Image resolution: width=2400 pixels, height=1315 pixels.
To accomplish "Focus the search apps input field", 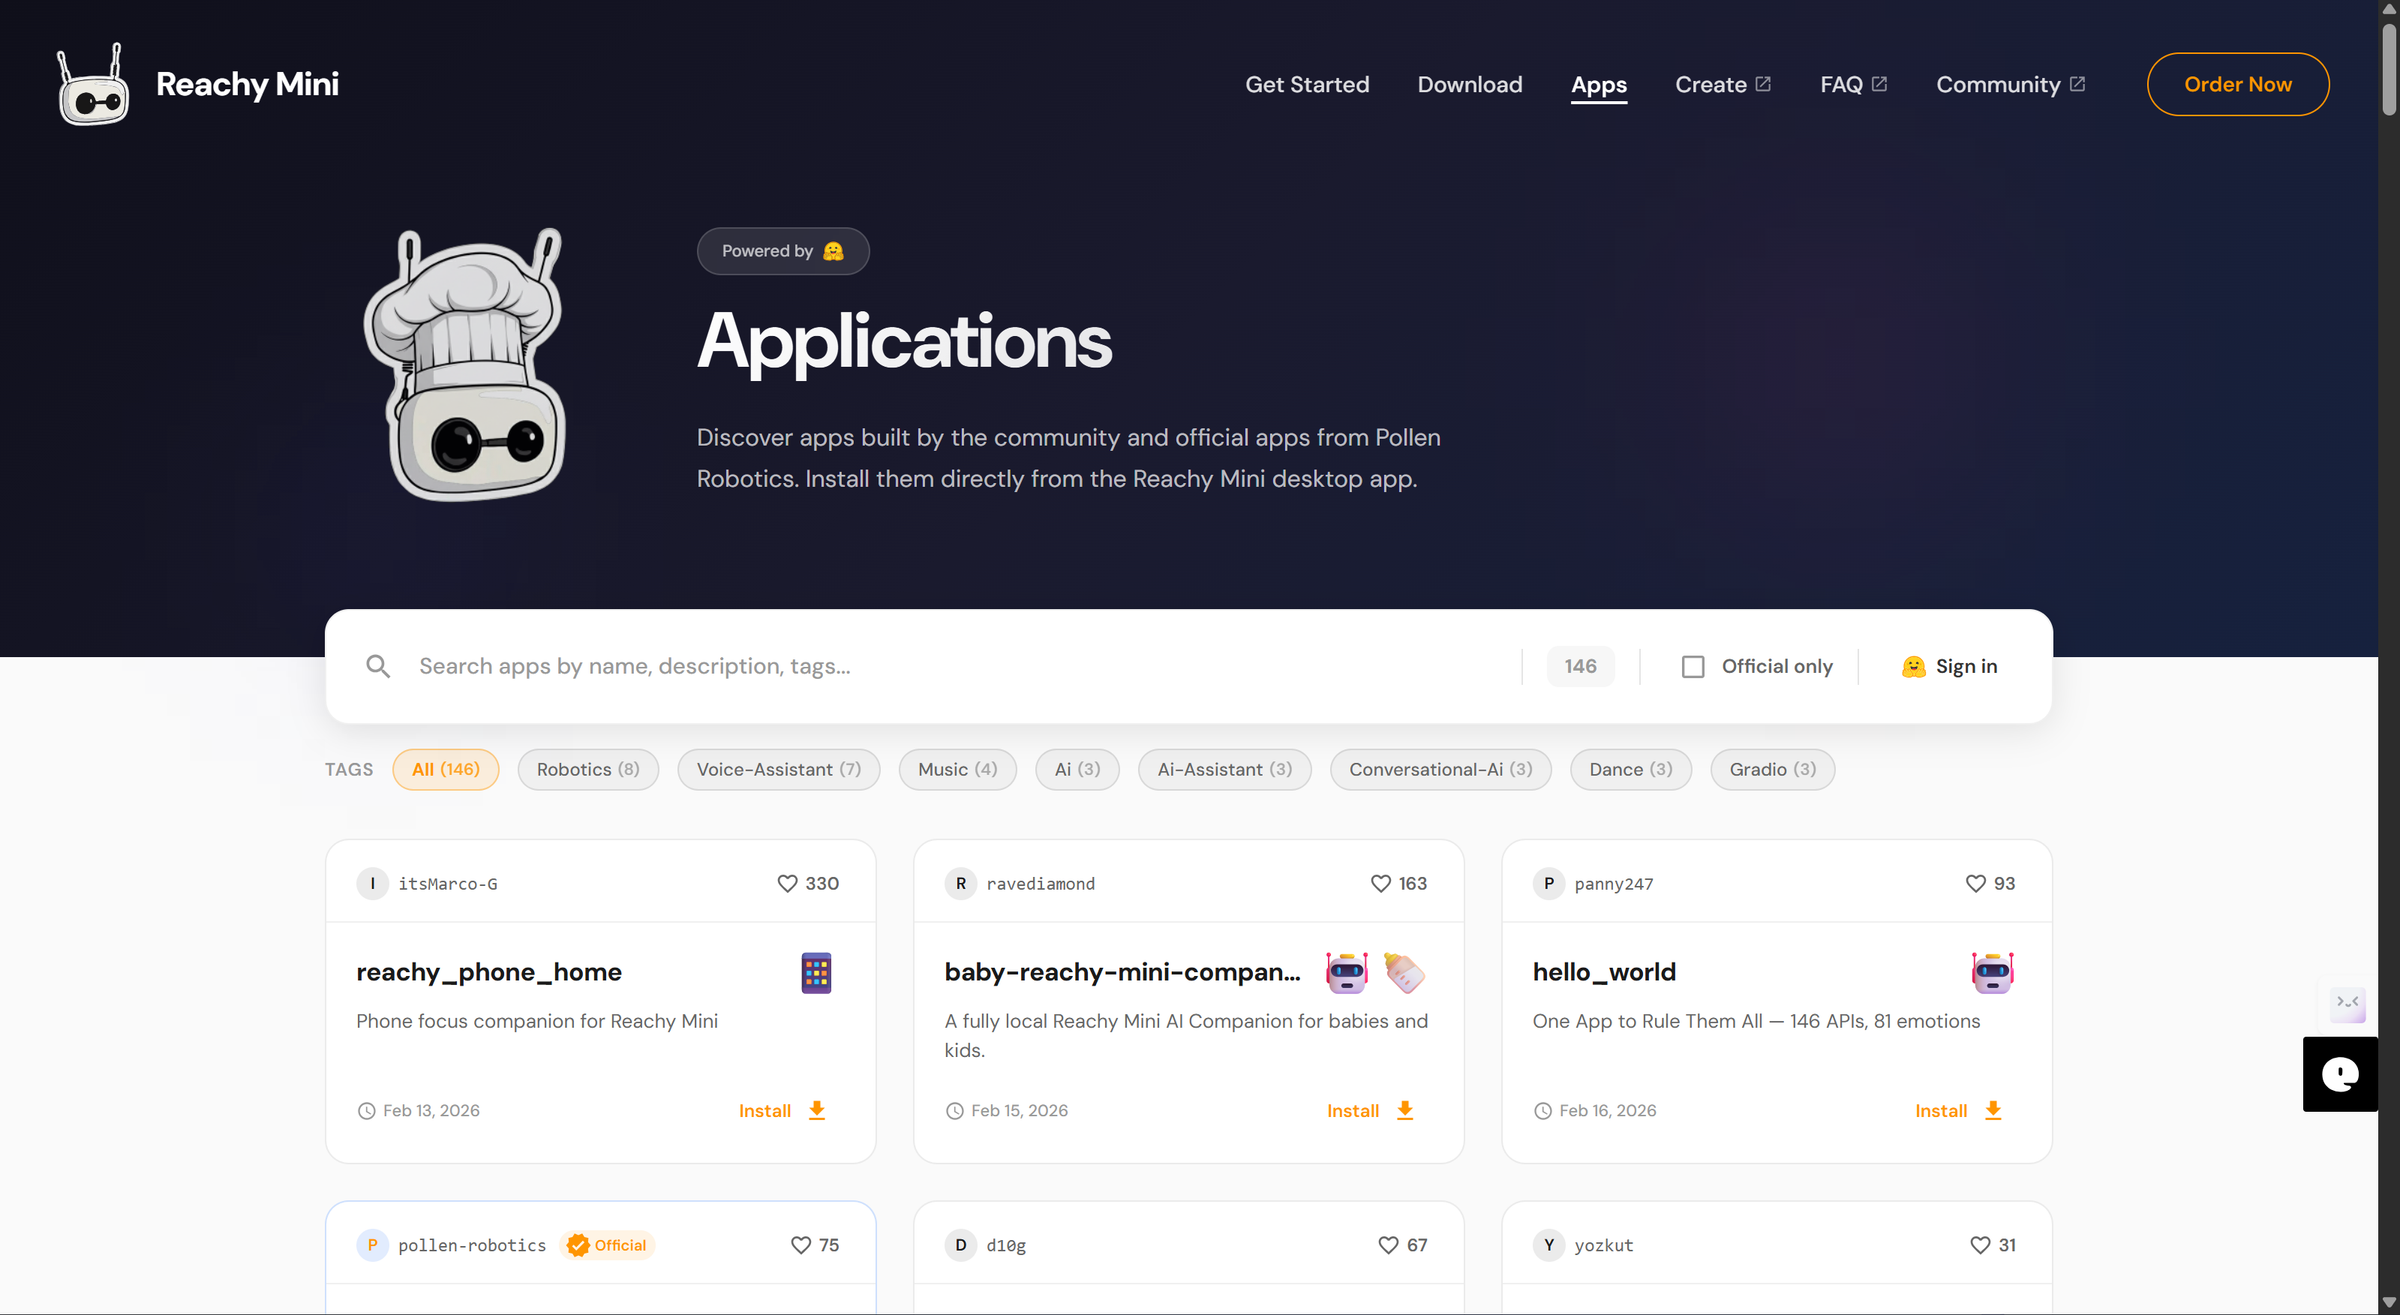I will (960, 667).
